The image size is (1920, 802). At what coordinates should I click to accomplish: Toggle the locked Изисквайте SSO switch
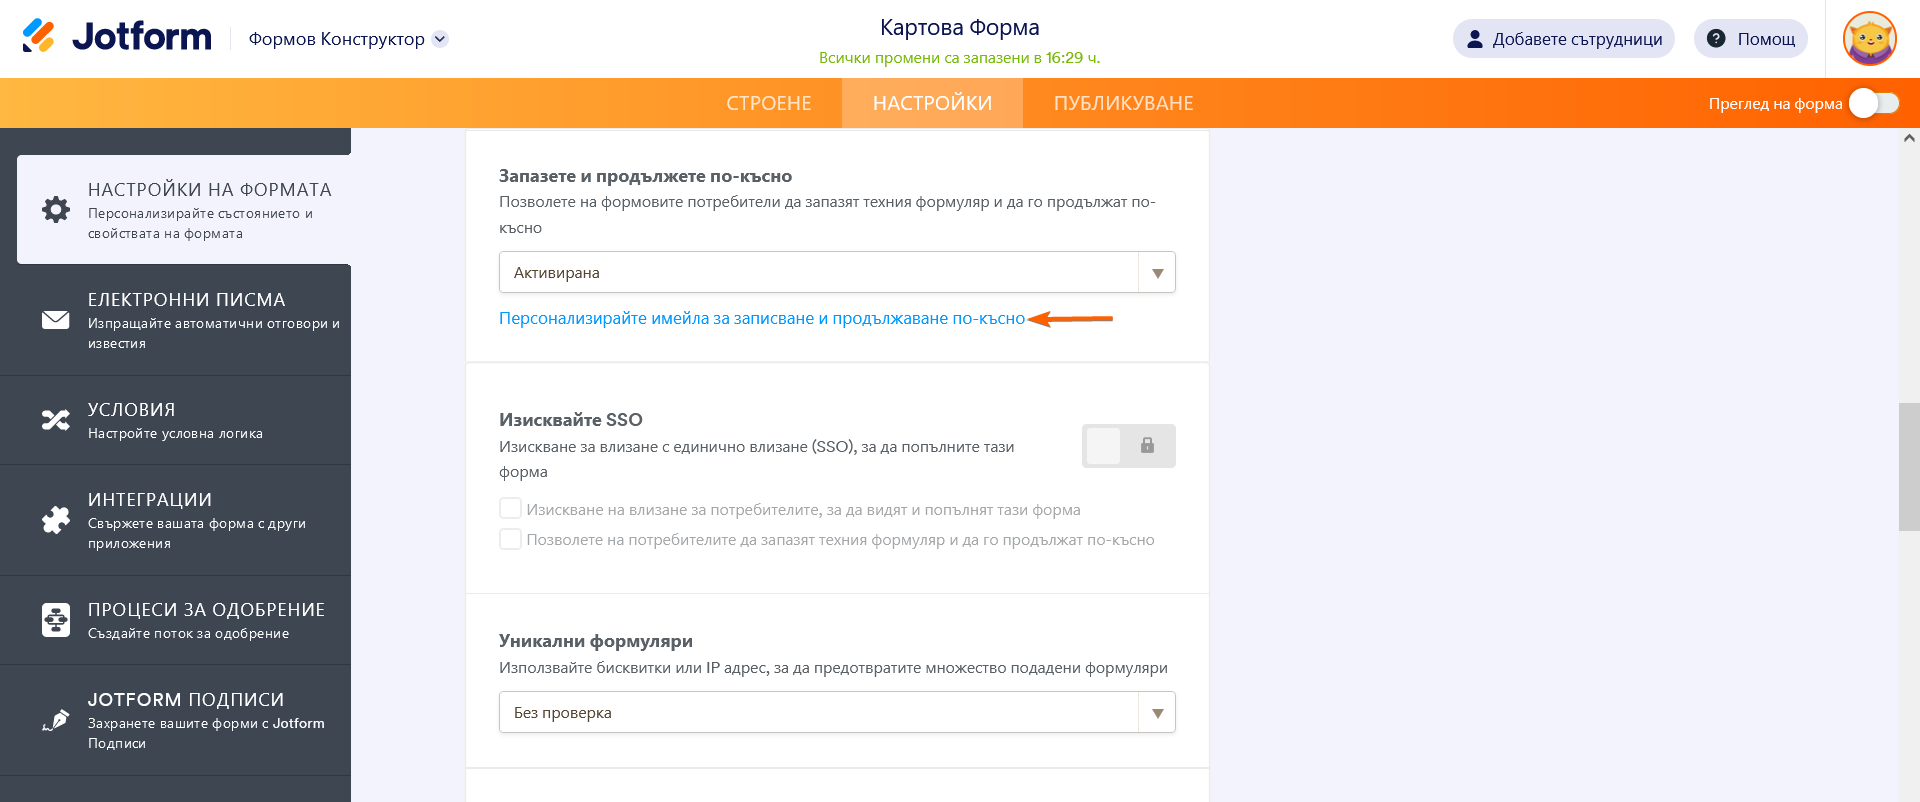coord(1128,446)
